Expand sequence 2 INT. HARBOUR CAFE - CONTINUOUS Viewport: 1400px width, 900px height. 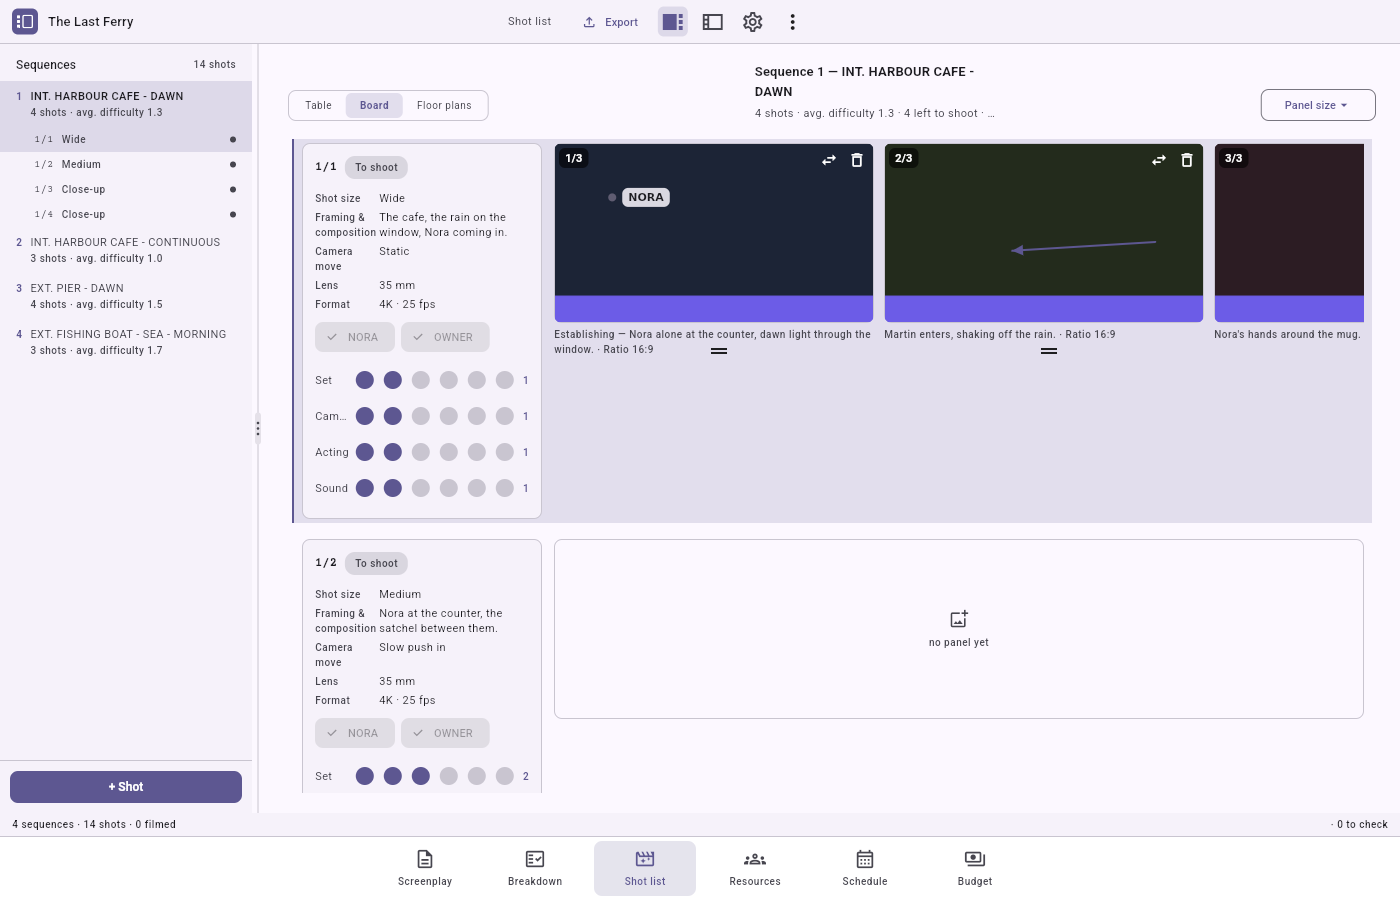click(x=126, y=250)
